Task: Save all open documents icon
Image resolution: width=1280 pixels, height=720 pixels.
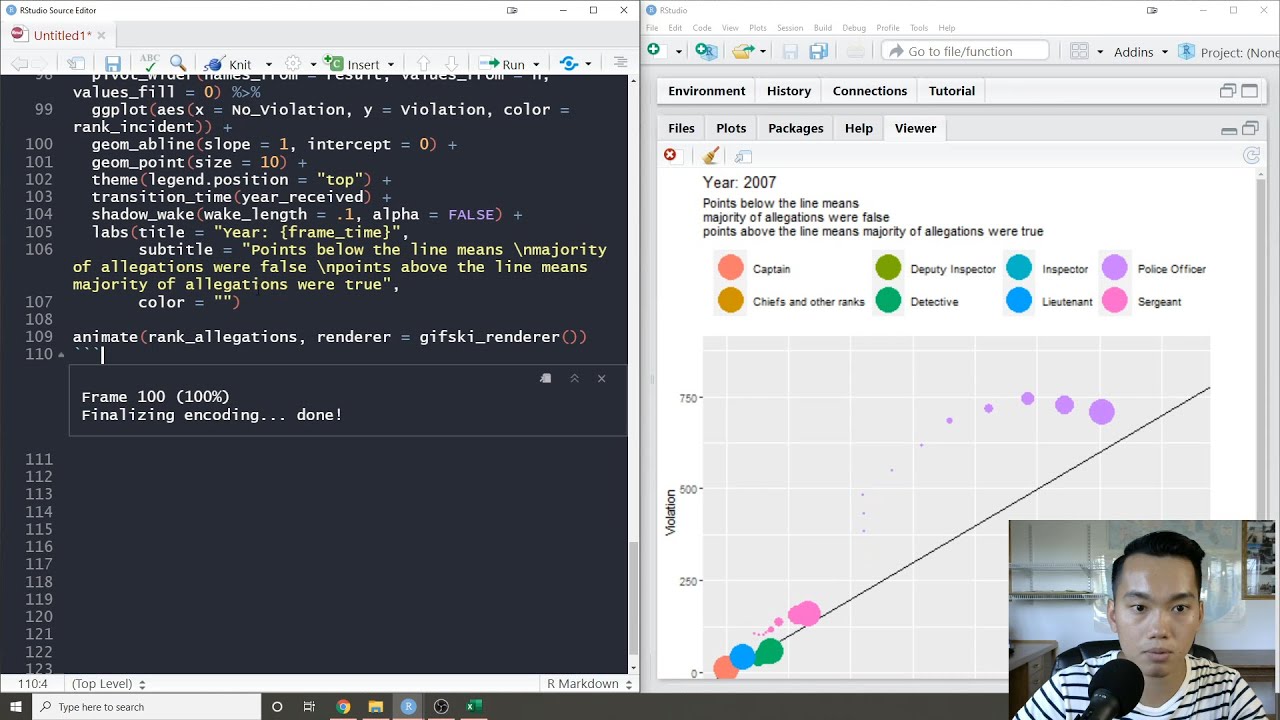Action: pyautogui.click(x=818, y=51)
